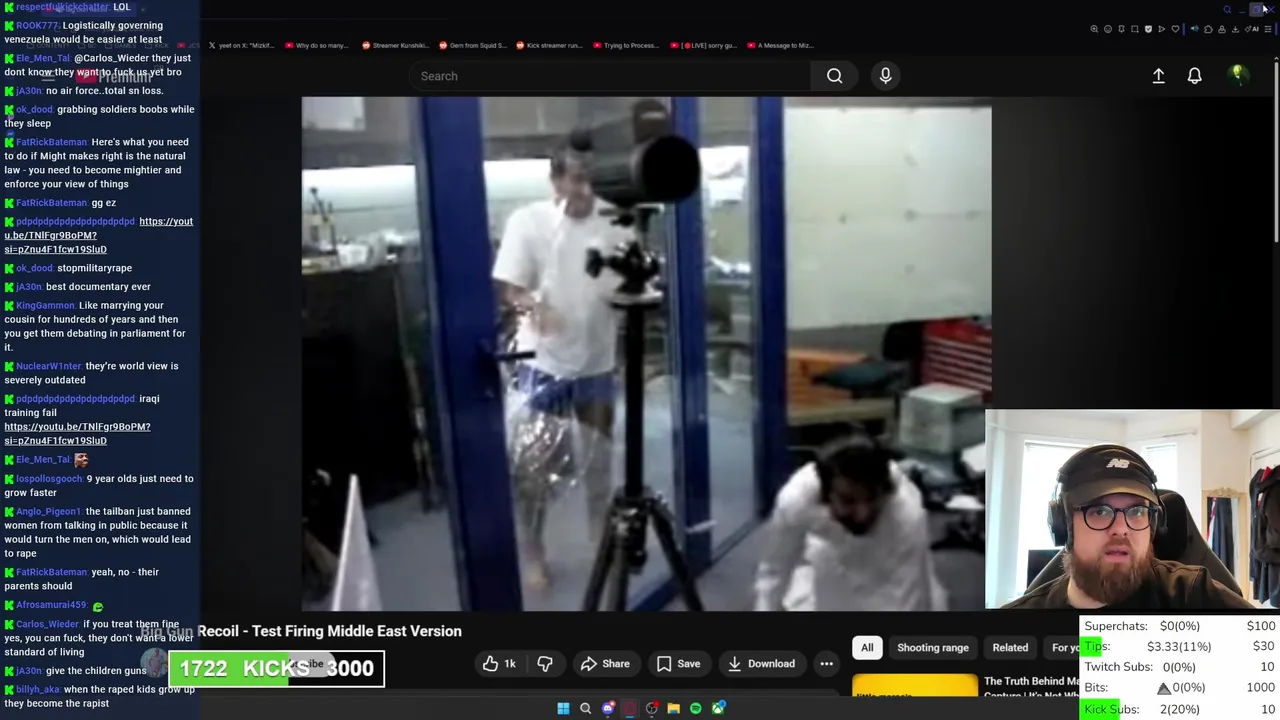Open the 'Why do so many...' tab
The image size is (1280, 720).
[316, 45]
